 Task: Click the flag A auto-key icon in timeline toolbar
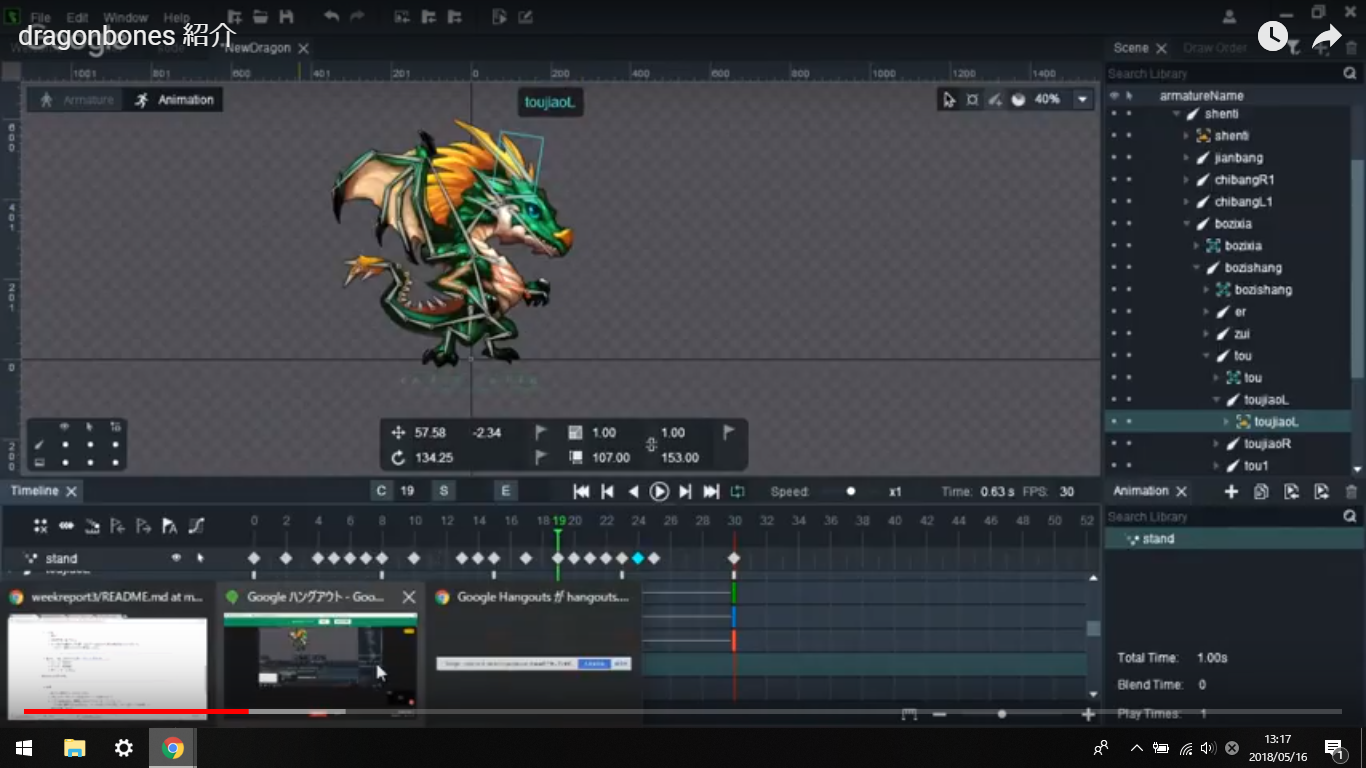click(170, 525)
